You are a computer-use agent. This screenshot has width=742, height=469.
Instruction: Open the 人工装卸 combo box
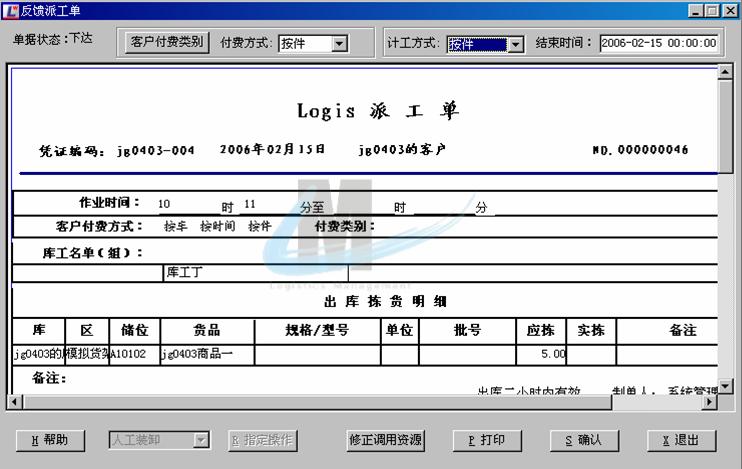click(x=201, y=440)
